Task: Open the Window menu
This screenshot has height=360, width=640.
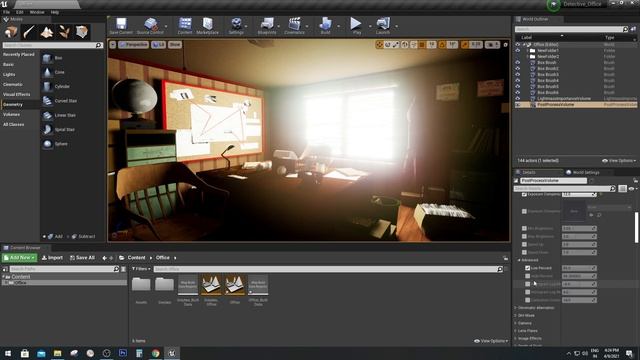Action: 37,12
